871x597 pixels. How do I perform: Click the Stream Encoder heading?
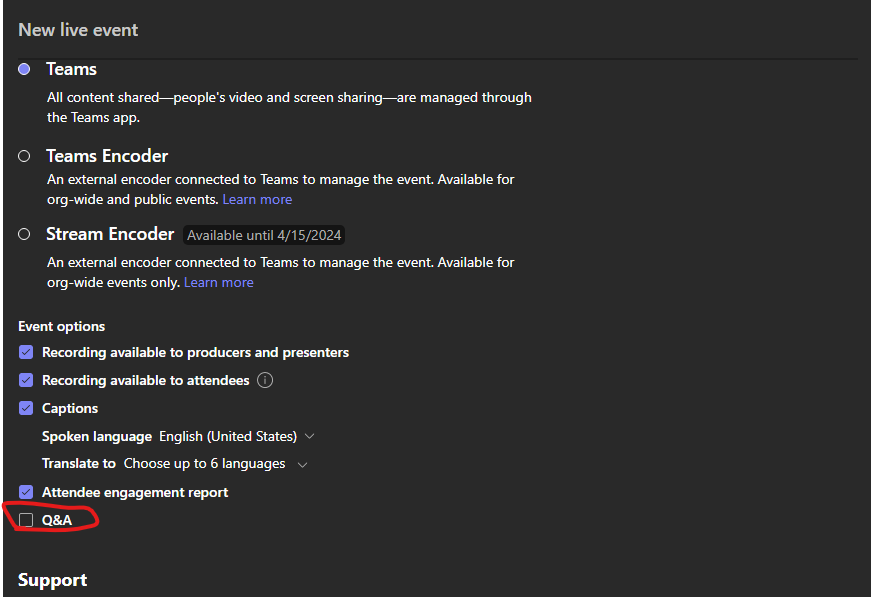pyautogui.click(x=110, y=234)
